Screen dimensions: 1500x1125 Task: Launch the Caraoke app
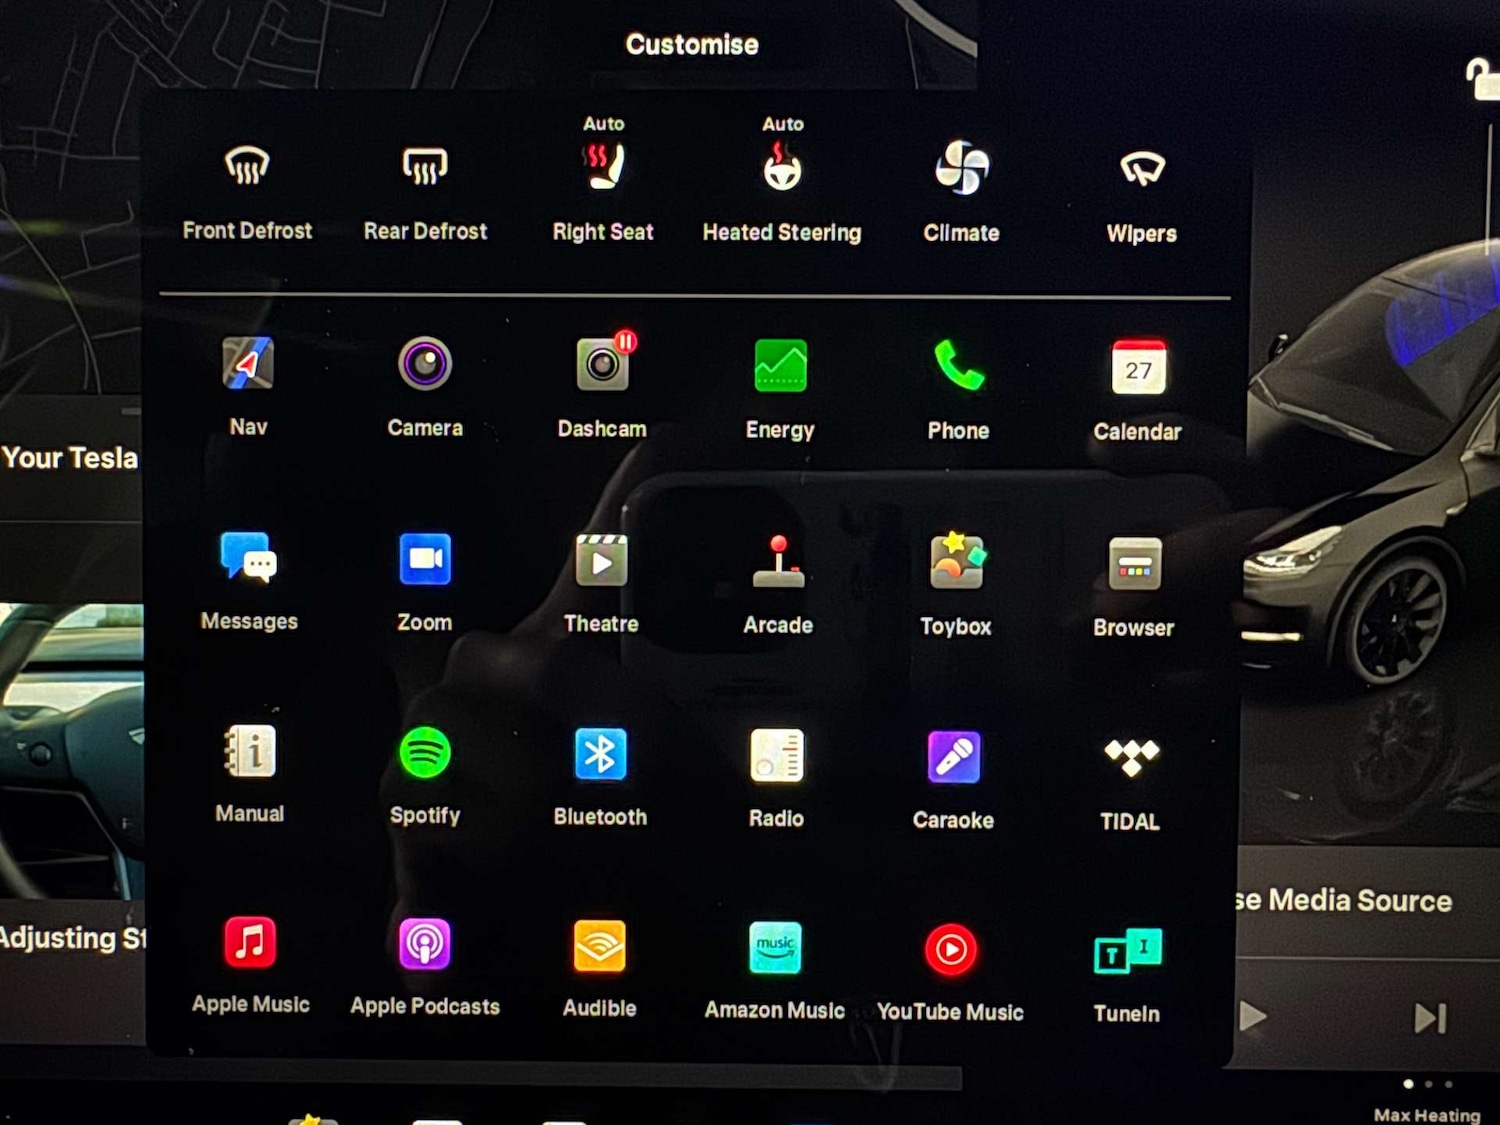click(x=954, y=757)
